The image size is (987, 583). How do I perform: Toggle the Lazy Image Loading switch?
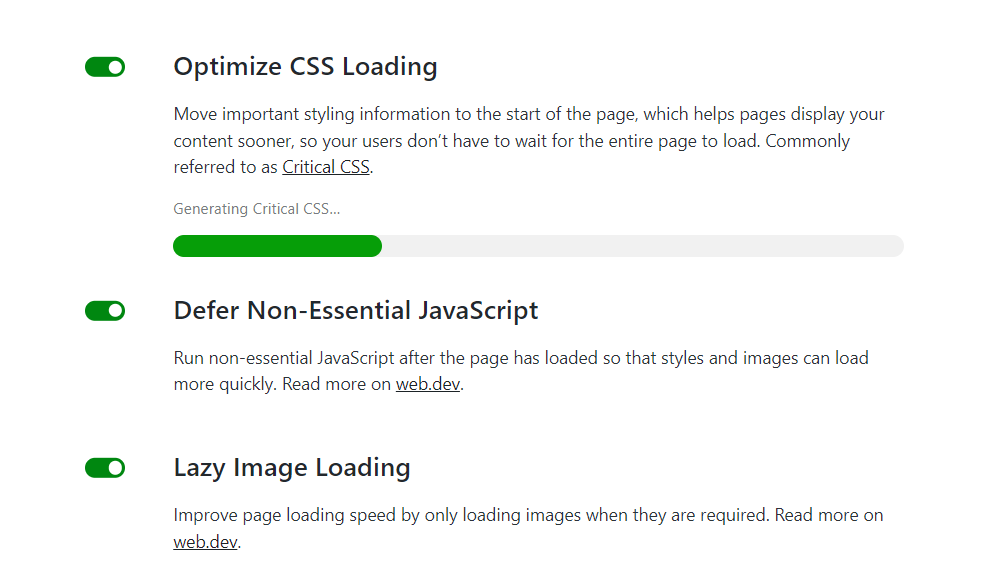point(105,468)
